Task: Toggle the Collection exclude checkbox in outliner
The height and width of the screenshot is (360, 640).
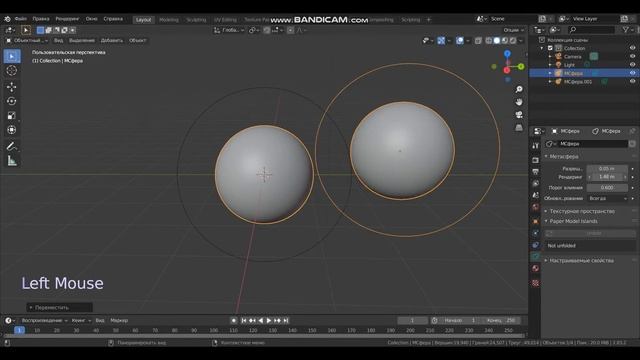Action: click(550, 48)
